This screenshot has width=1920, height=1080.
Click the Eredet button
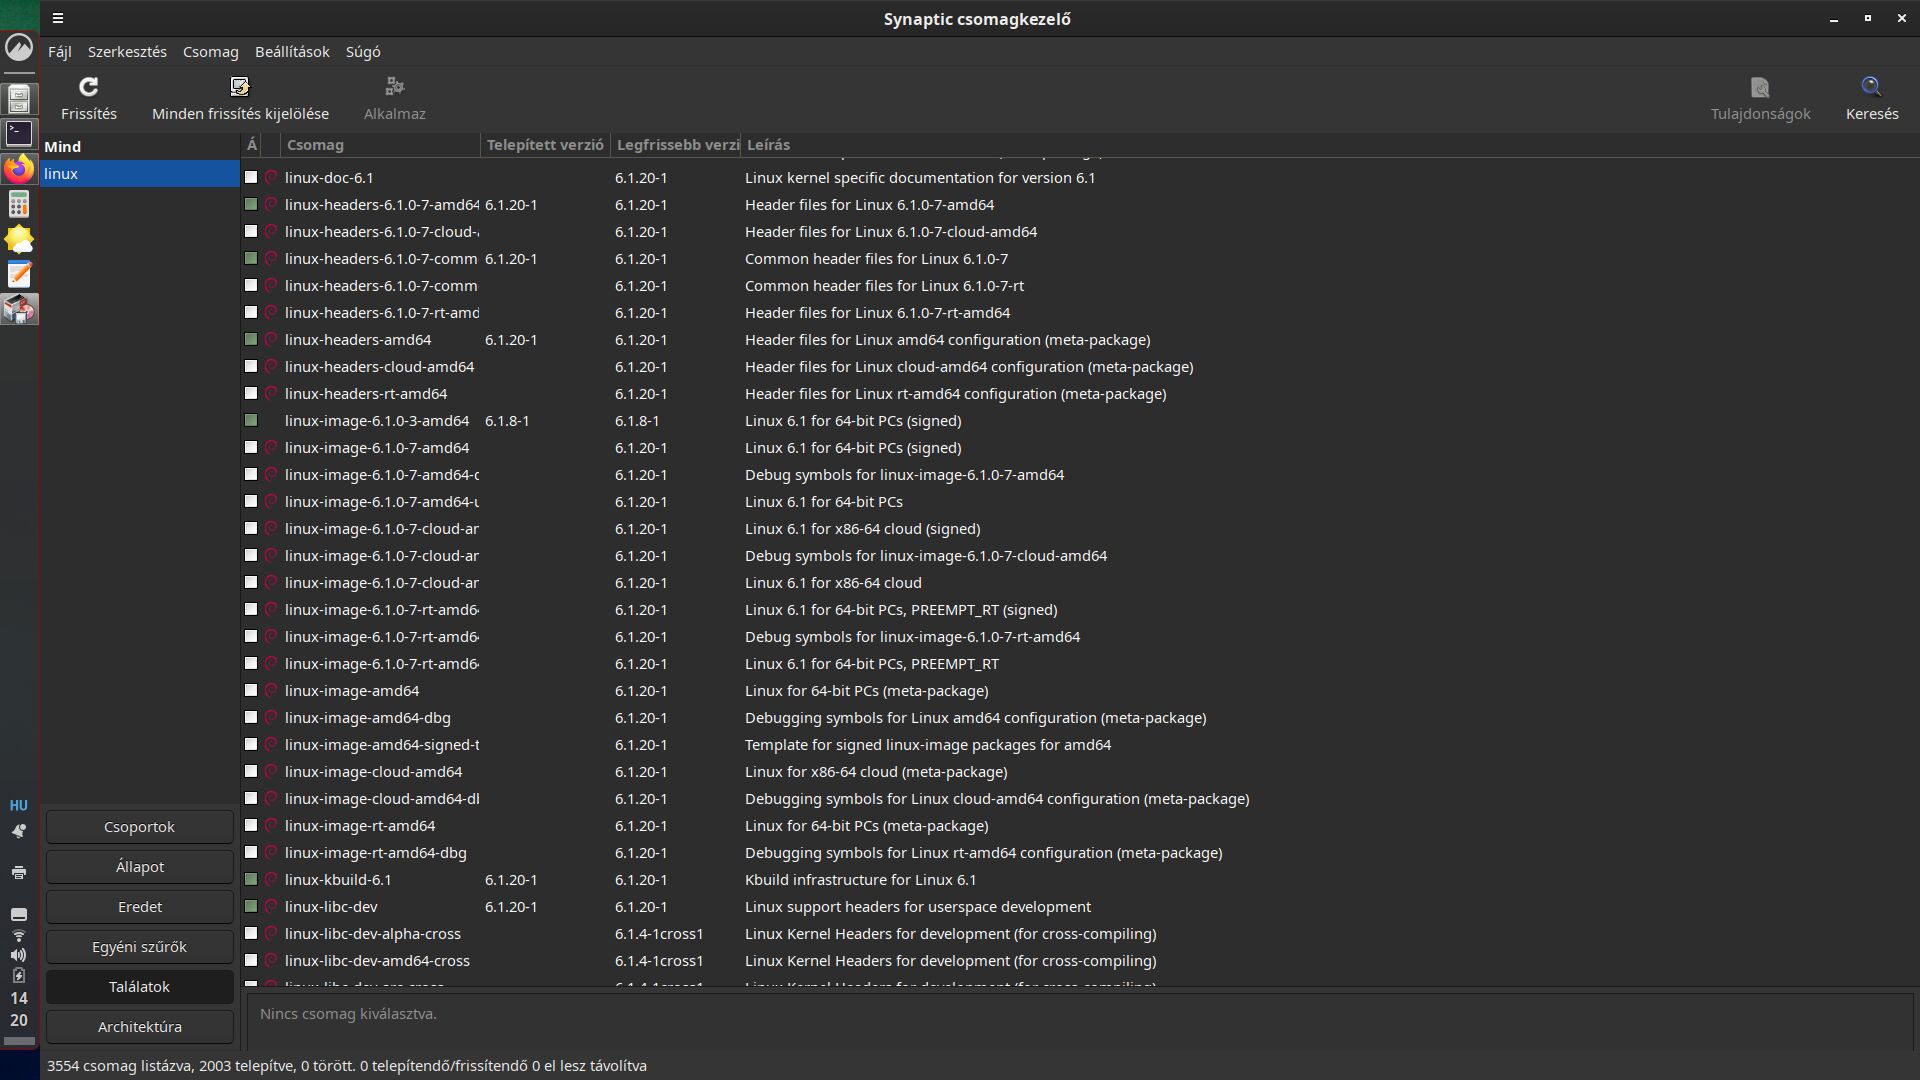[140, 907]
